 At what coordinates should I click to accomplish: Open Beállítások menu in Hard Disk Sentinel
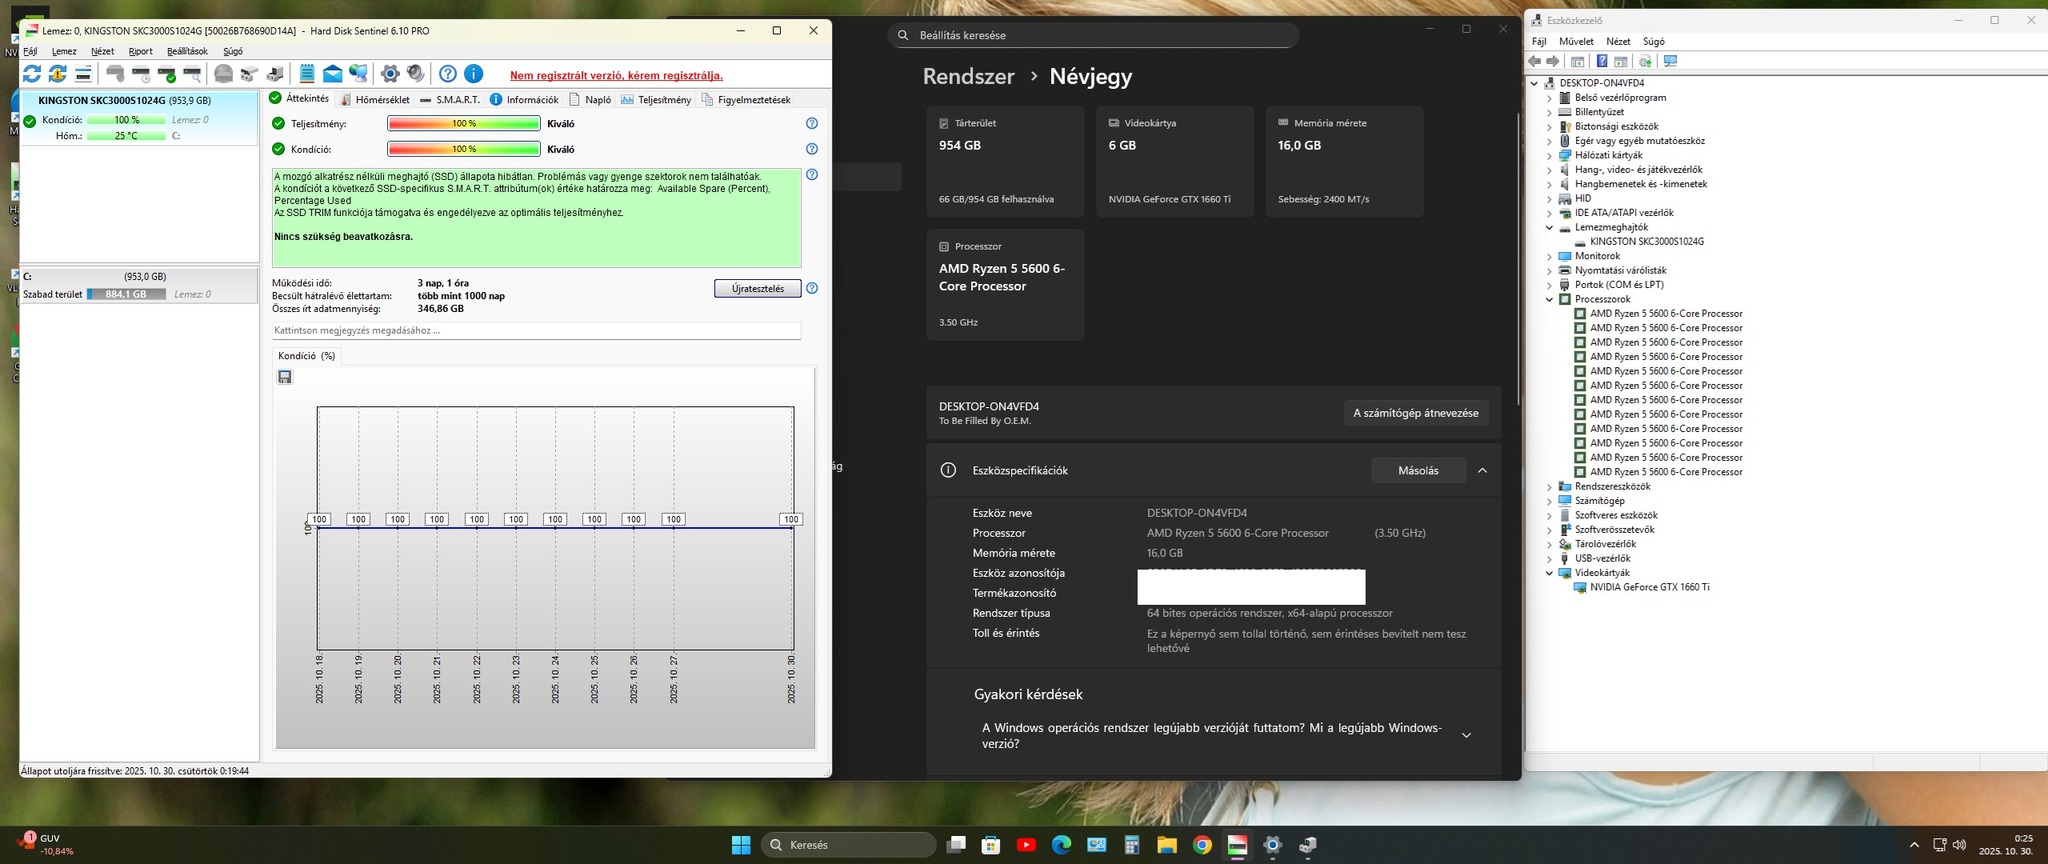click(x=188, y=51)
